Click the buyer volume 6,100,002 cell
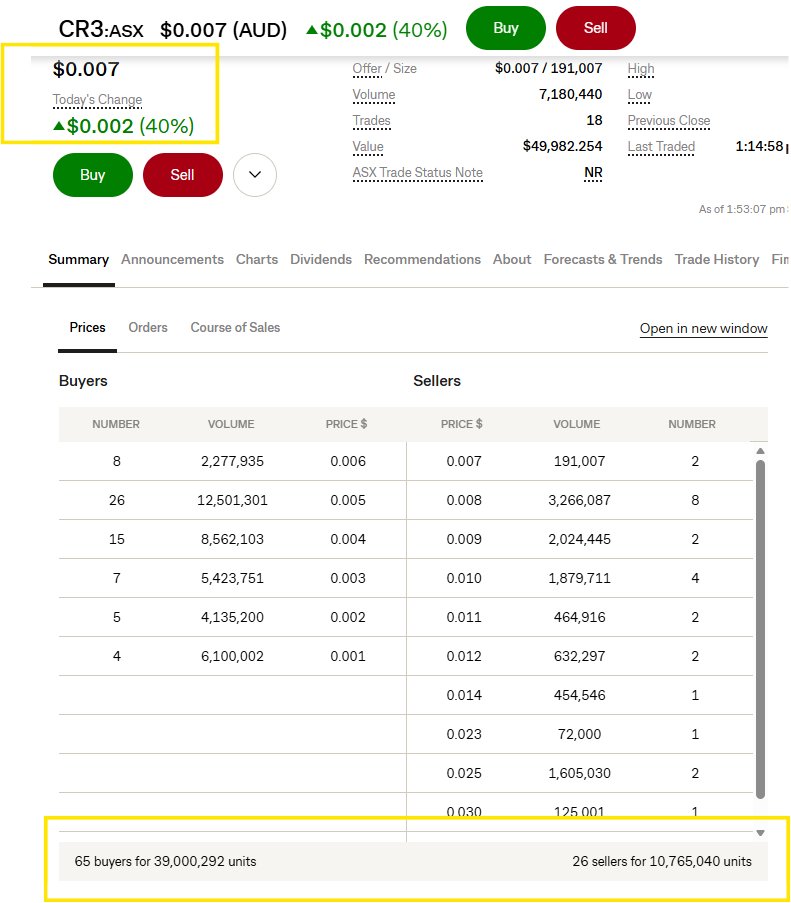The height and width of the screenshot is (903, 791). pyautogui.click(x=232, y=657)
